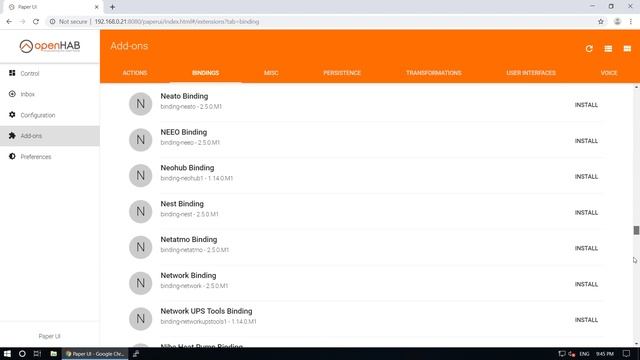
Task: Refresh the add-ons list icon
Action: (x=589, y=49)
